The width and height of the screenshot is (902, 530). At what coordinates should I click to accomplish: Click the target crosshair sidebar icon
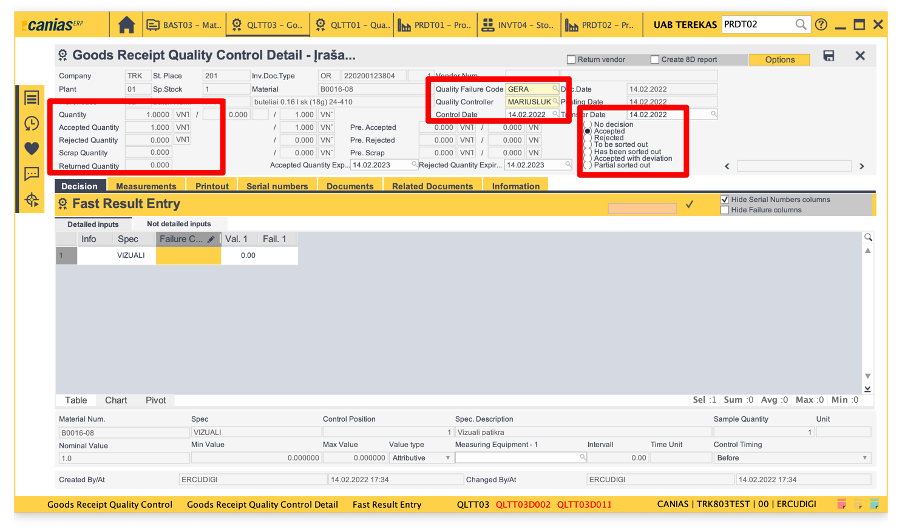[x=32, y=200]
